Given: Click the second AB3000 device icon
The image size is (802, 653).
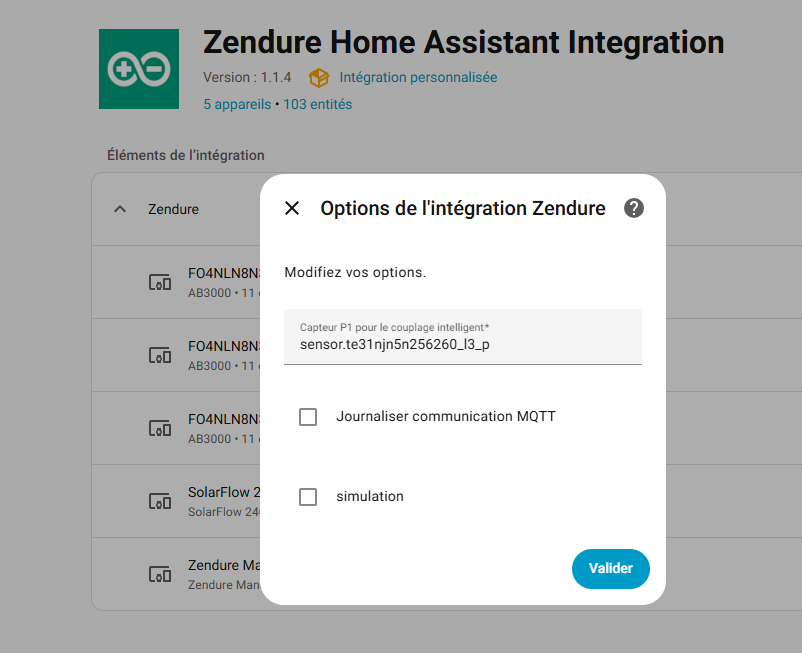Looking at the screenshot, I should click(x=160, y=355).
